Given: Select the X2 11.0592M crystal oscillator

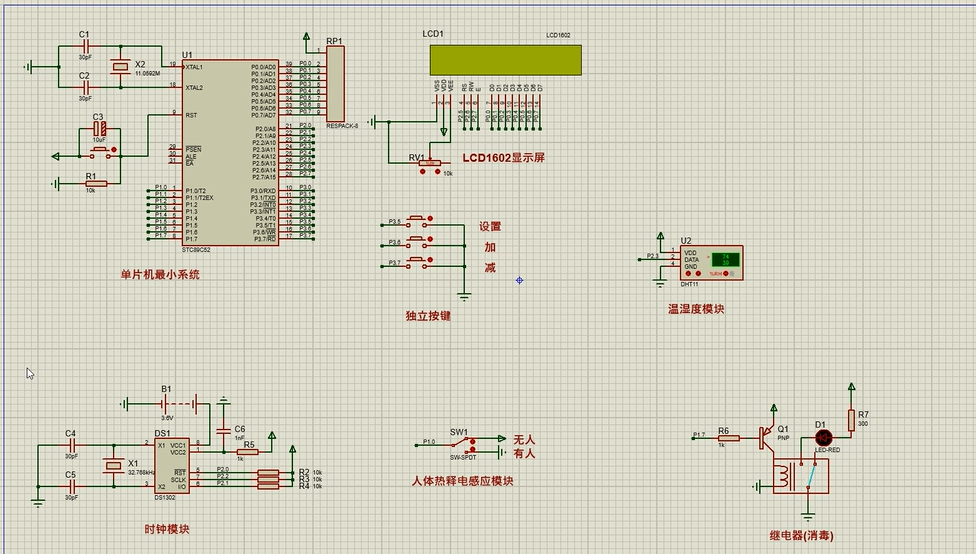Looking at the screenshot, I should [121, 67].
